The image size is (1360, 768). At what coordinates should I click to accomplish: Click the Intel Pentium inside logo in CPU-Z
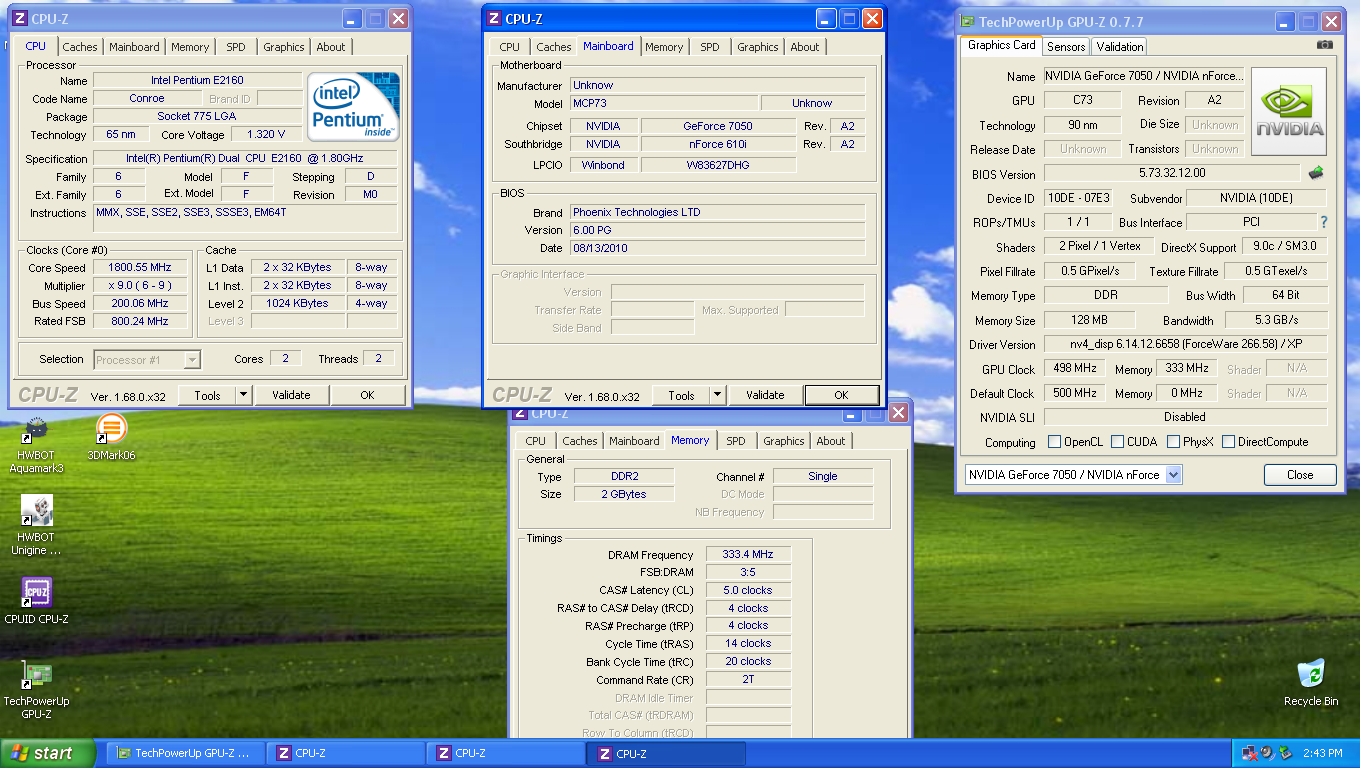(354, 106)
